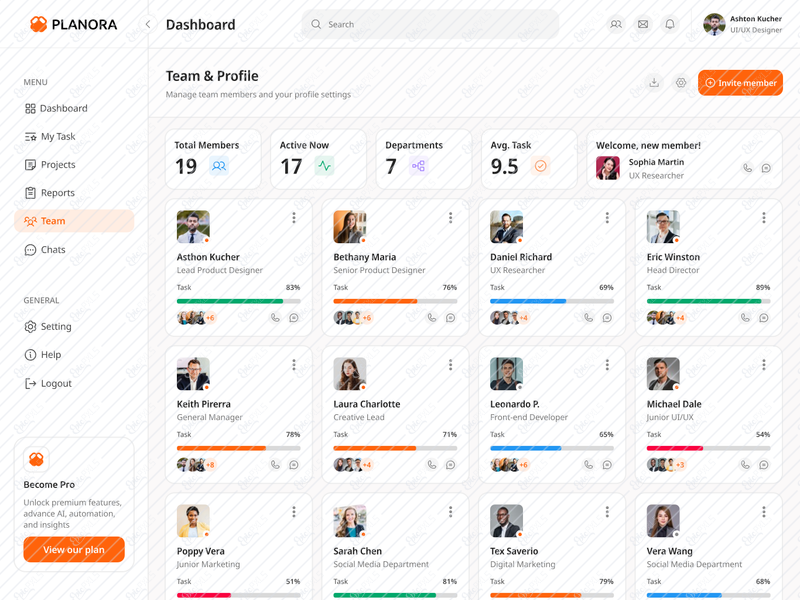Click the PLANORA logo
Screen dimensions: 800x600
pyautogui.click(x=73, y=24)
